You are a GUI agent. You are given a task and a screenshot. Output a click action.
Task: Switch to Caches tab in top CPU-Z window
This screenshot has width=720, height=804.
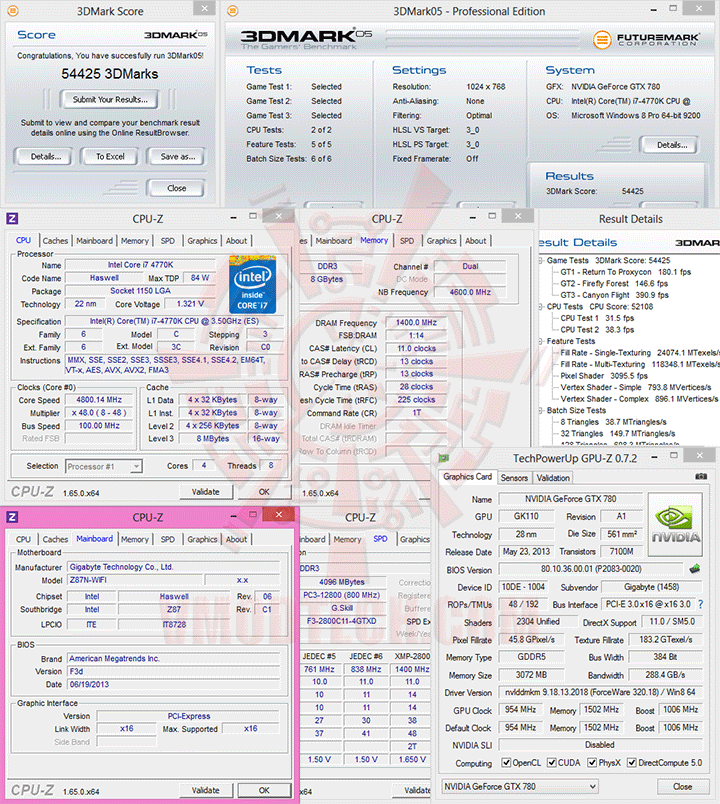point(55,240)
